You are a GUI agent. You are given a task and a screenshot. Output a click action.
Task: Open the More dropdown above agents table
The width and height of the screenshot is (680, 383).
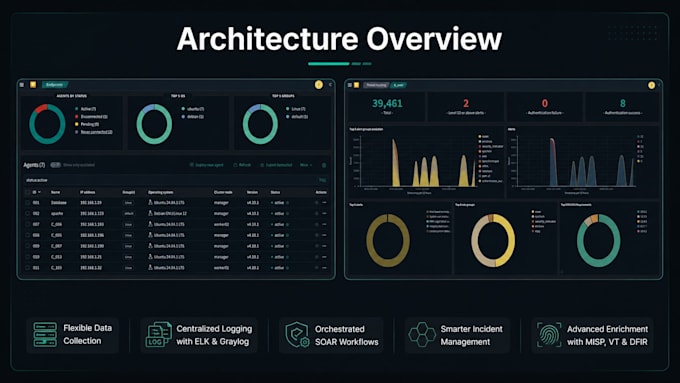pos(306,165)
